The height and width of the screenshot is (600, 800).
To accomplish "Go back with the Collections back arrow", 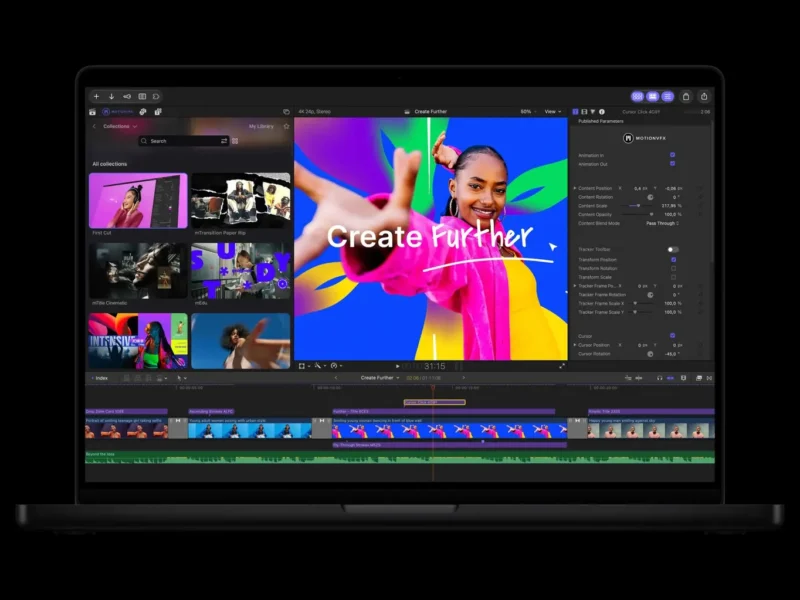I will pos(94,126).
